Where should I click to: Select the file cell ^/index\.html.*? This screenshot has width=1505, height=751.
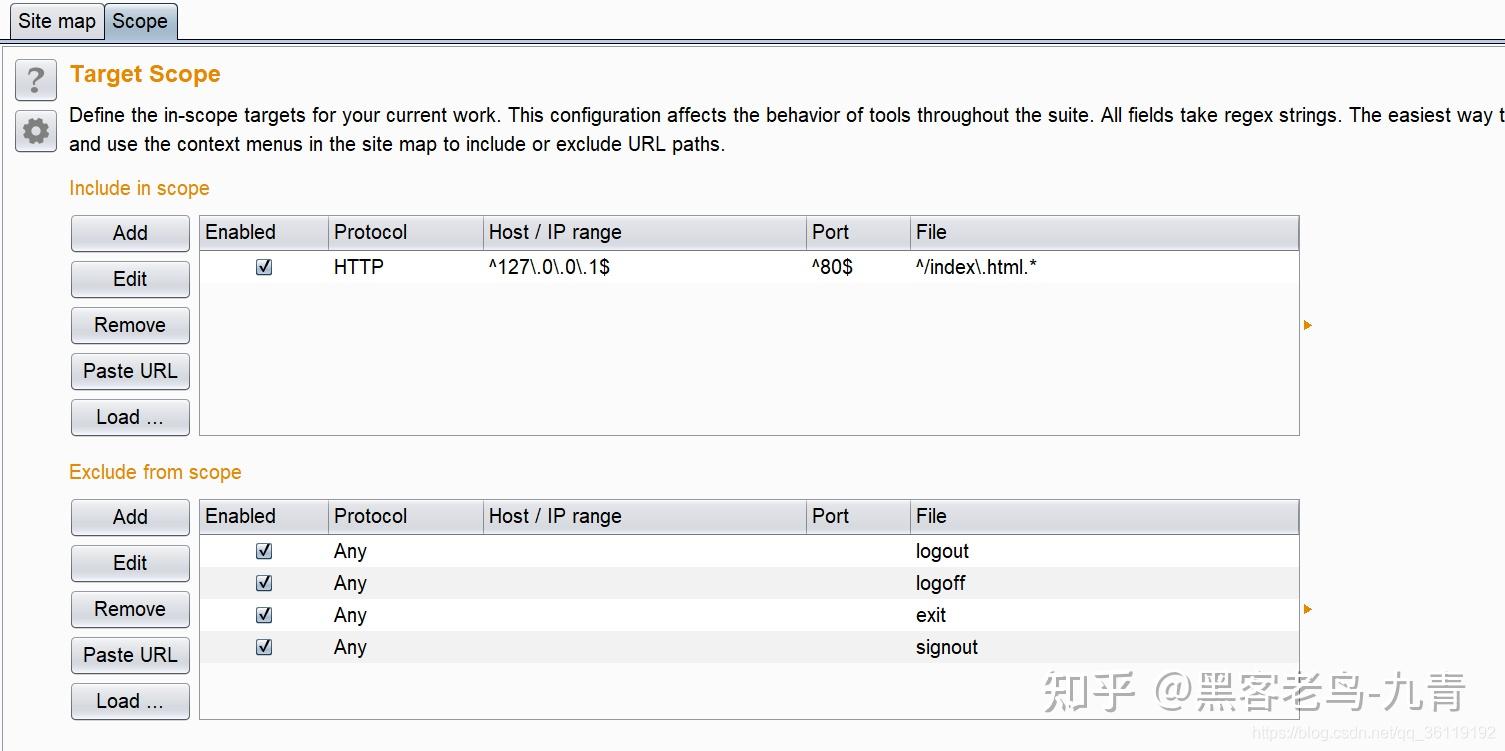(1104, 267)
